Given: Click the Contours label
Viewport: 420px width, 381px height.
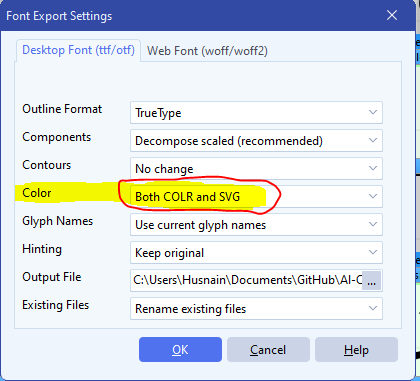Looking at the screenshot, I should coord(47,165).
